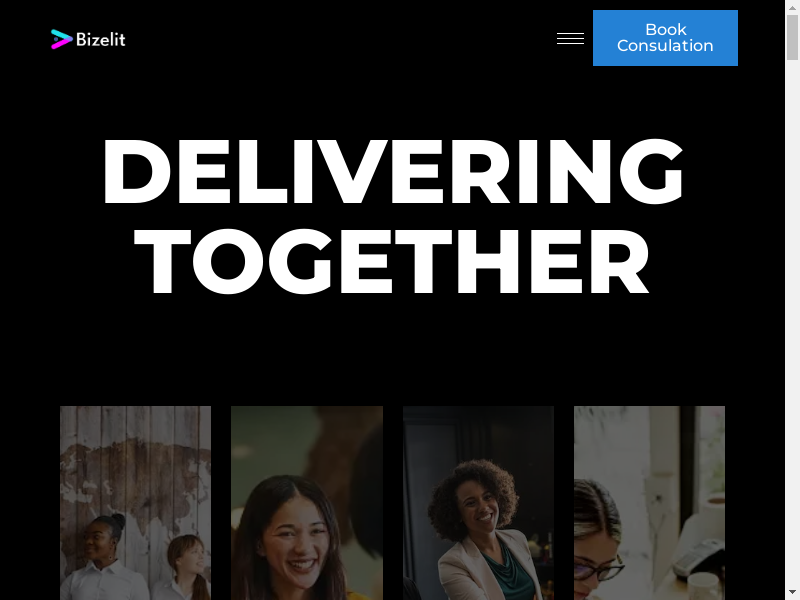Open photo of laughing long-haired woman
Image resolution: width=800 pixels, height=600 pixels.
tap(307, 503)
